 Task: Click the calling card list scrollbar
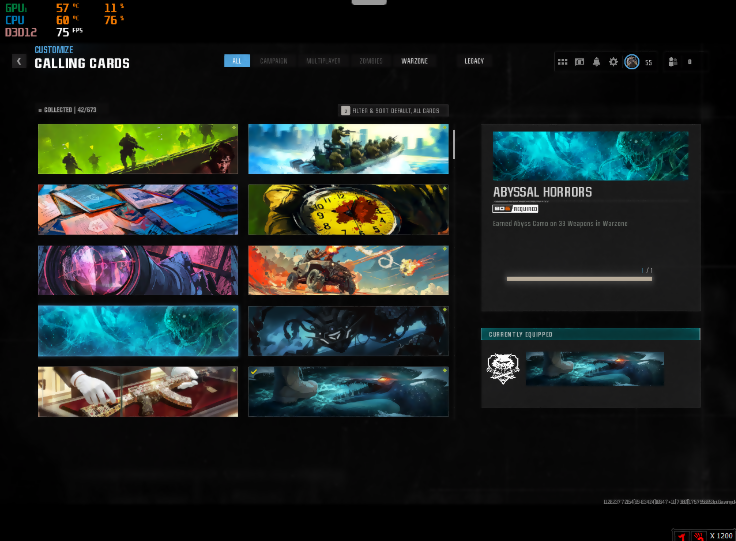[454, 144]
